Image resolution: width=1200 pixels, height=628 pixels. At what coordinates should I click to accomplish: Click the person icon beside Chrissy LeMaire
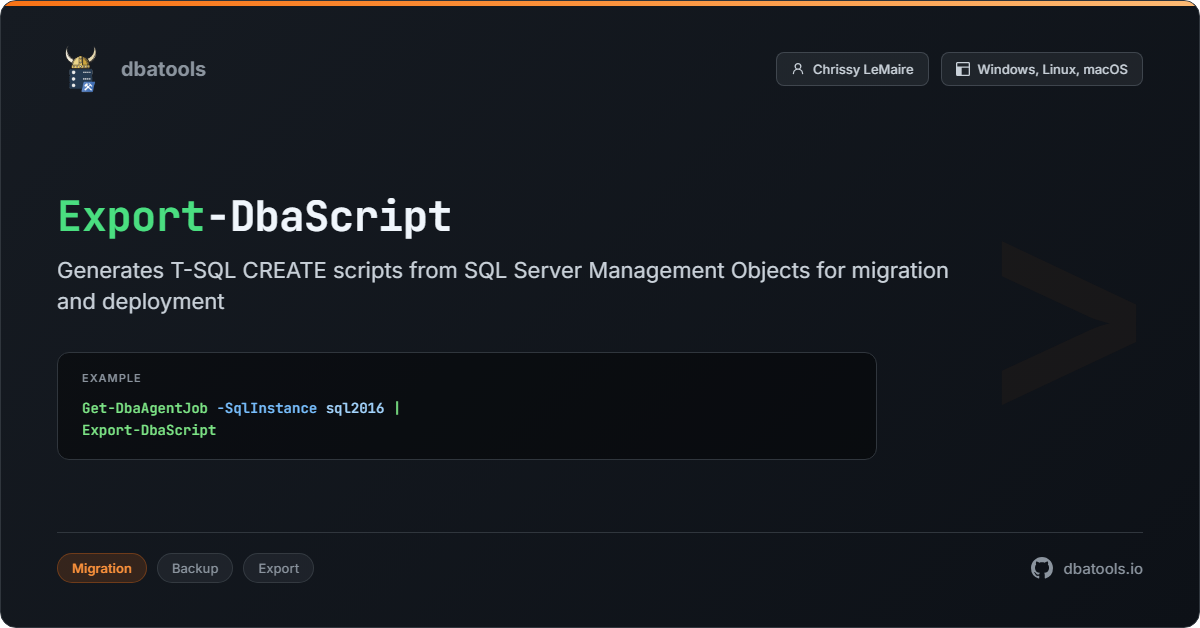coord(797,69)
